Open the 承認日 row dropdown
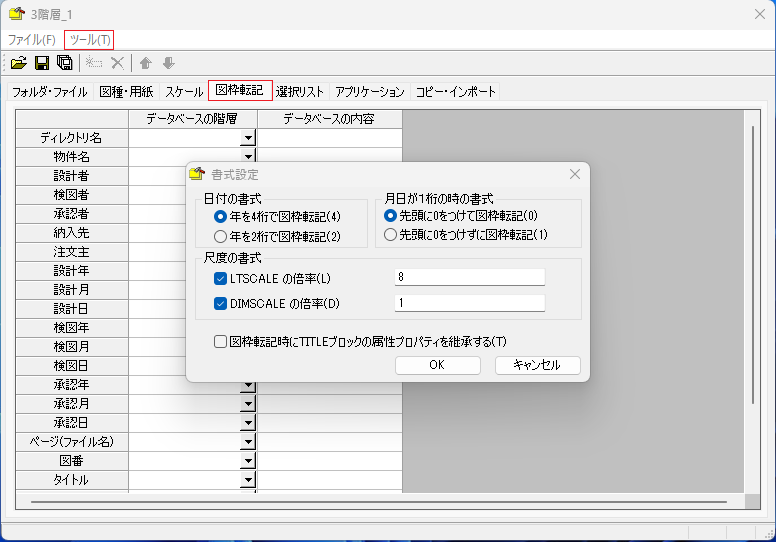776x542 pixels. tap(248, 423)
